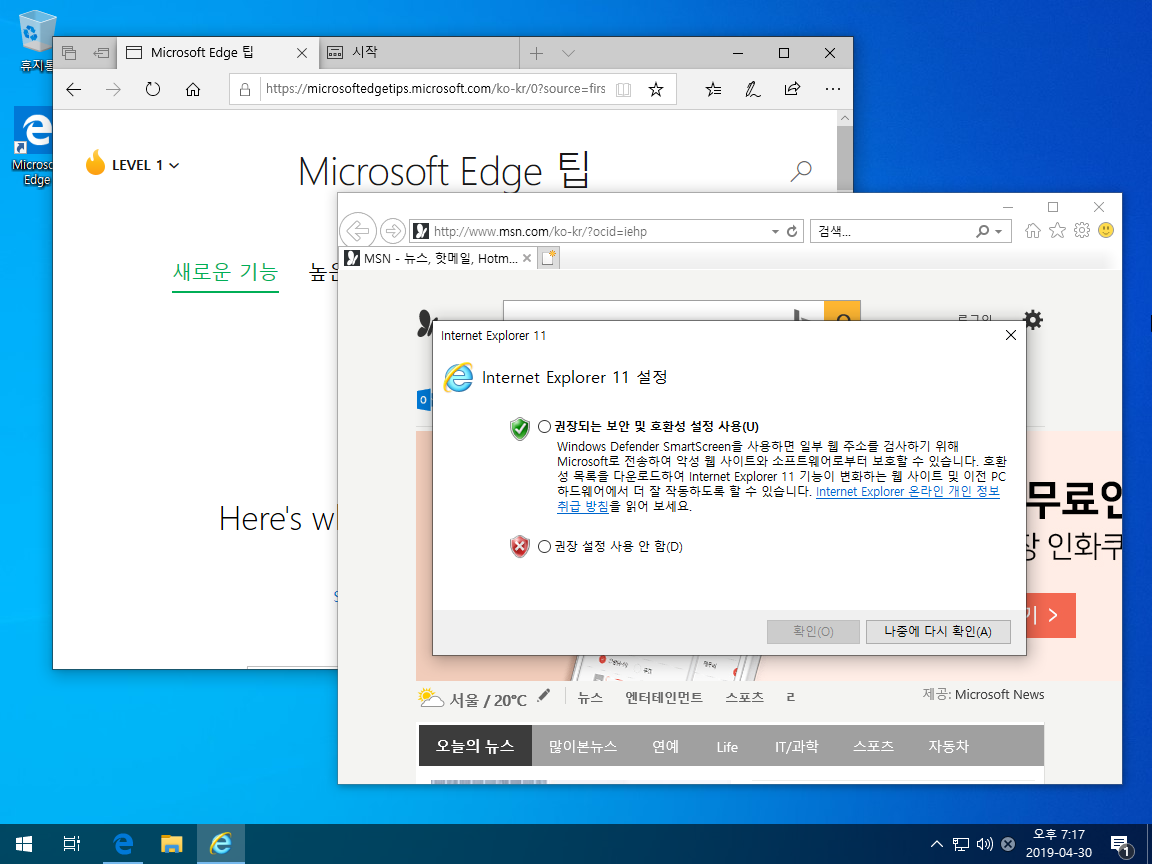Expand IE address bar autocomplete dropdown
The image size is (1152, 864).
[x=775, y=231]
